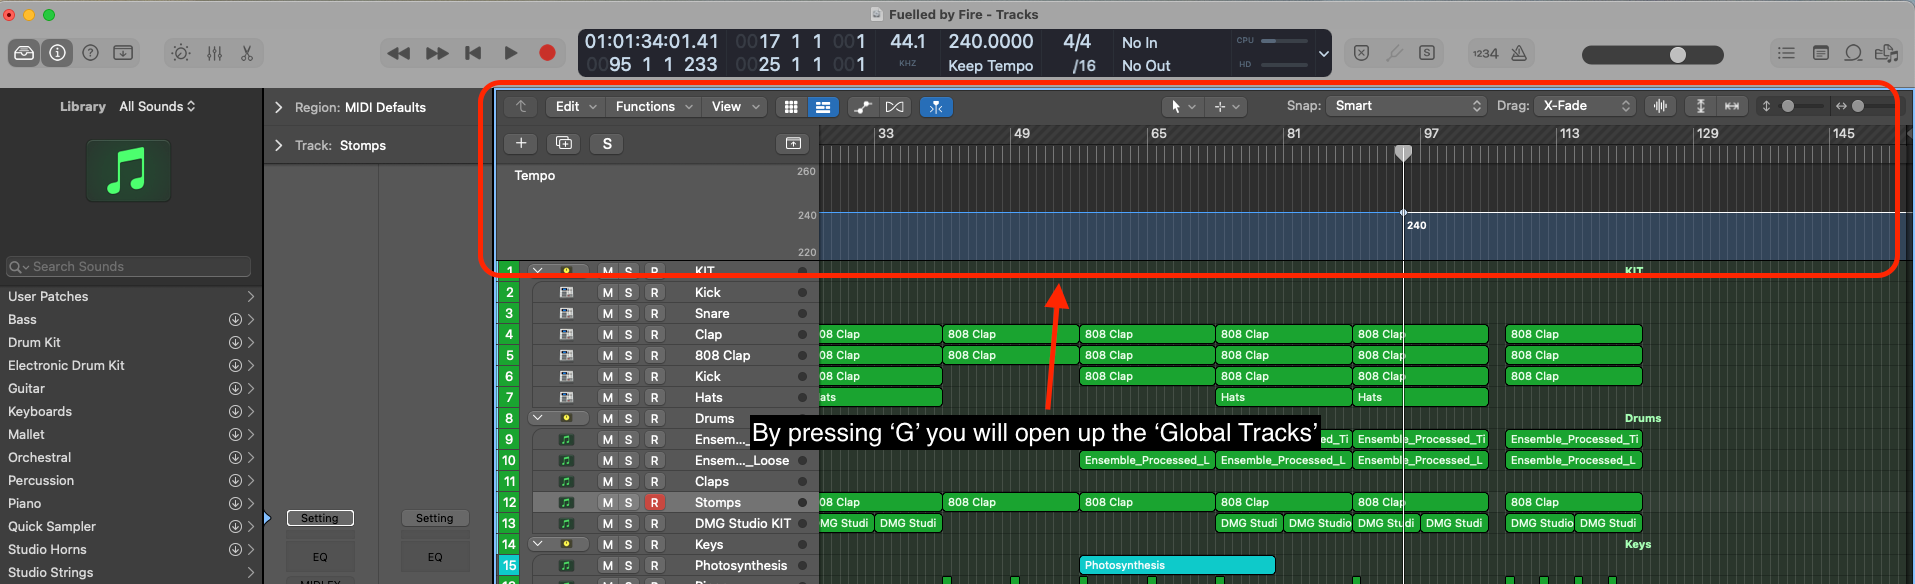1915x584 pixels.
Task: Mute the DMG Studio KIT track
Action: click(607, 524)
